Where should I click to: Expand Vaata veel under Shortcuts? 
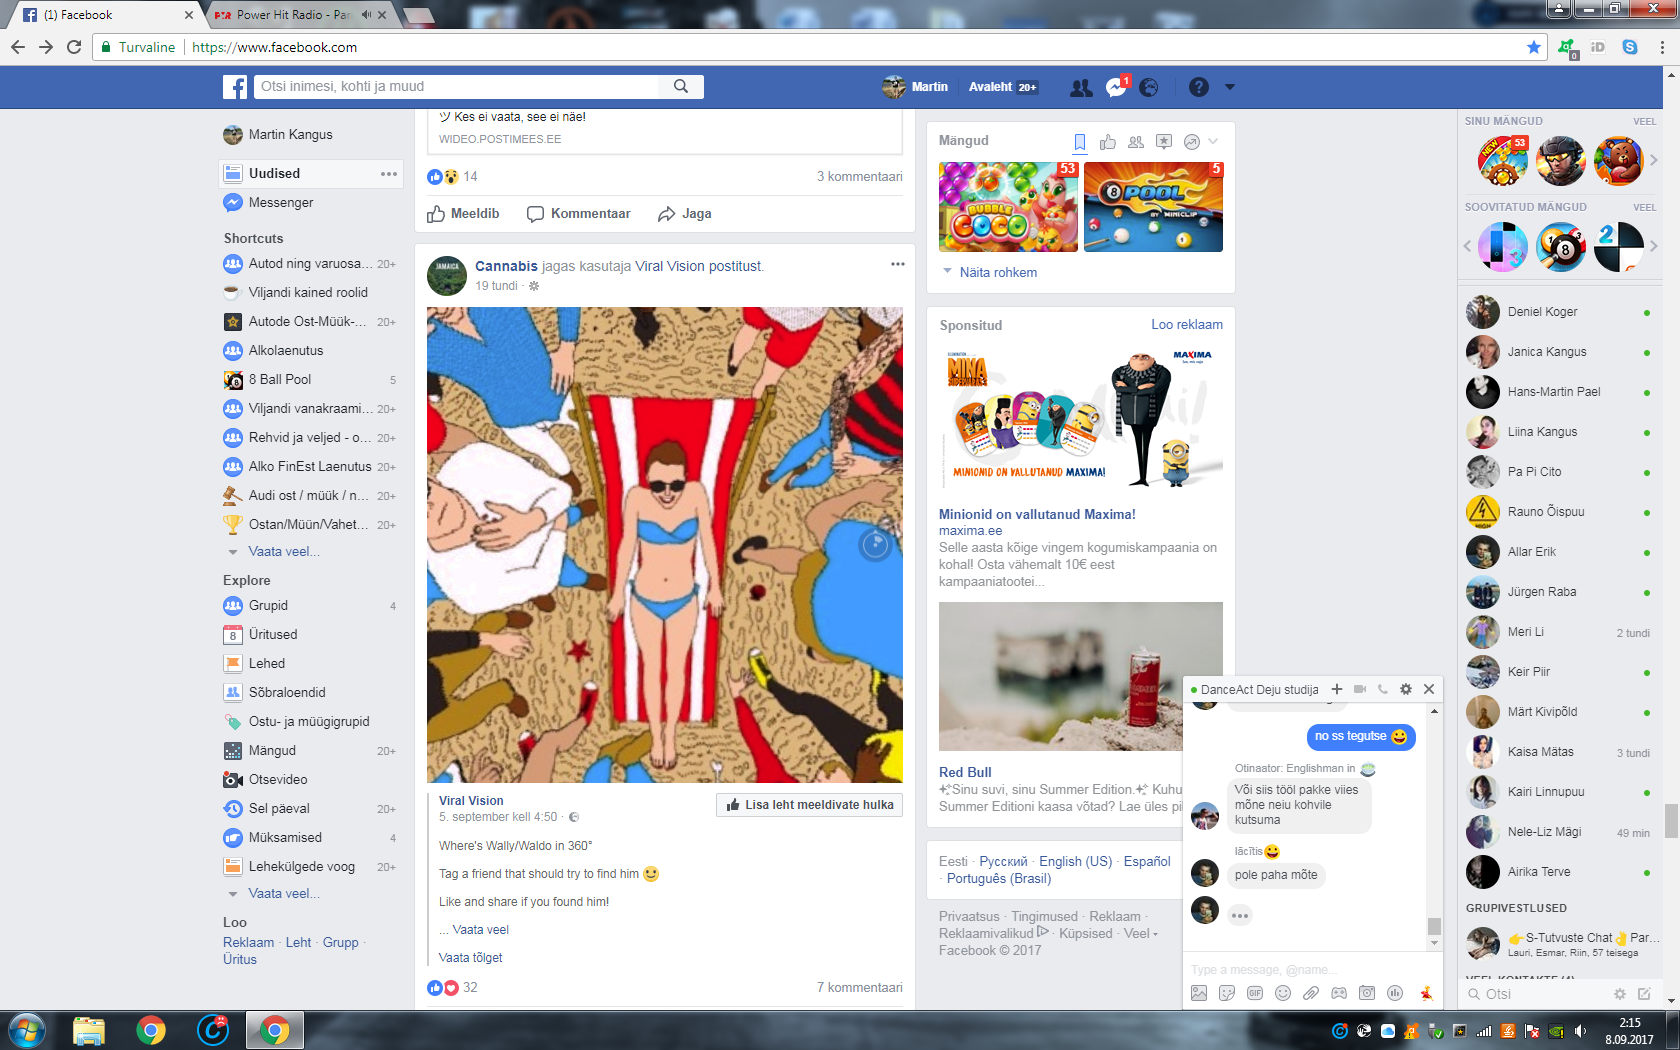pos(283,552)
